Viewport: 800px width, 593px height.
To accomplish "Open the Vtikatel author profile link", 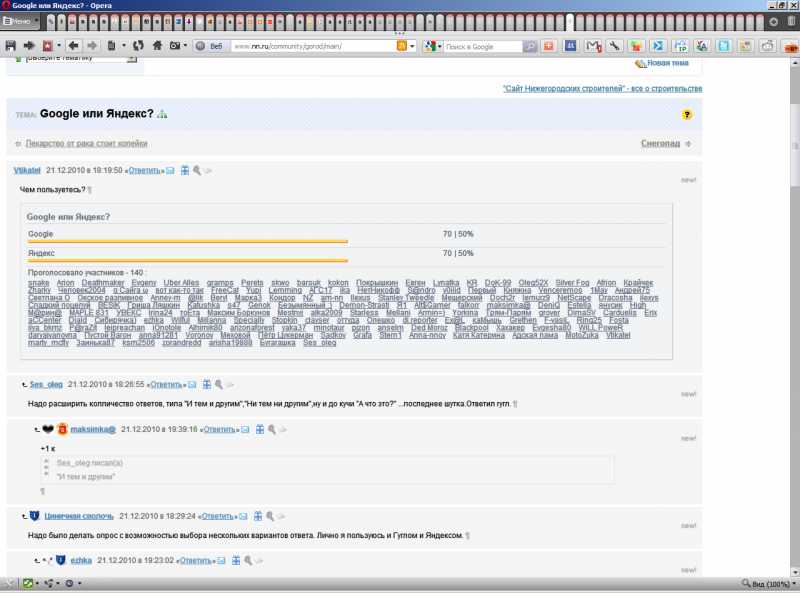I will click(27, 170).
